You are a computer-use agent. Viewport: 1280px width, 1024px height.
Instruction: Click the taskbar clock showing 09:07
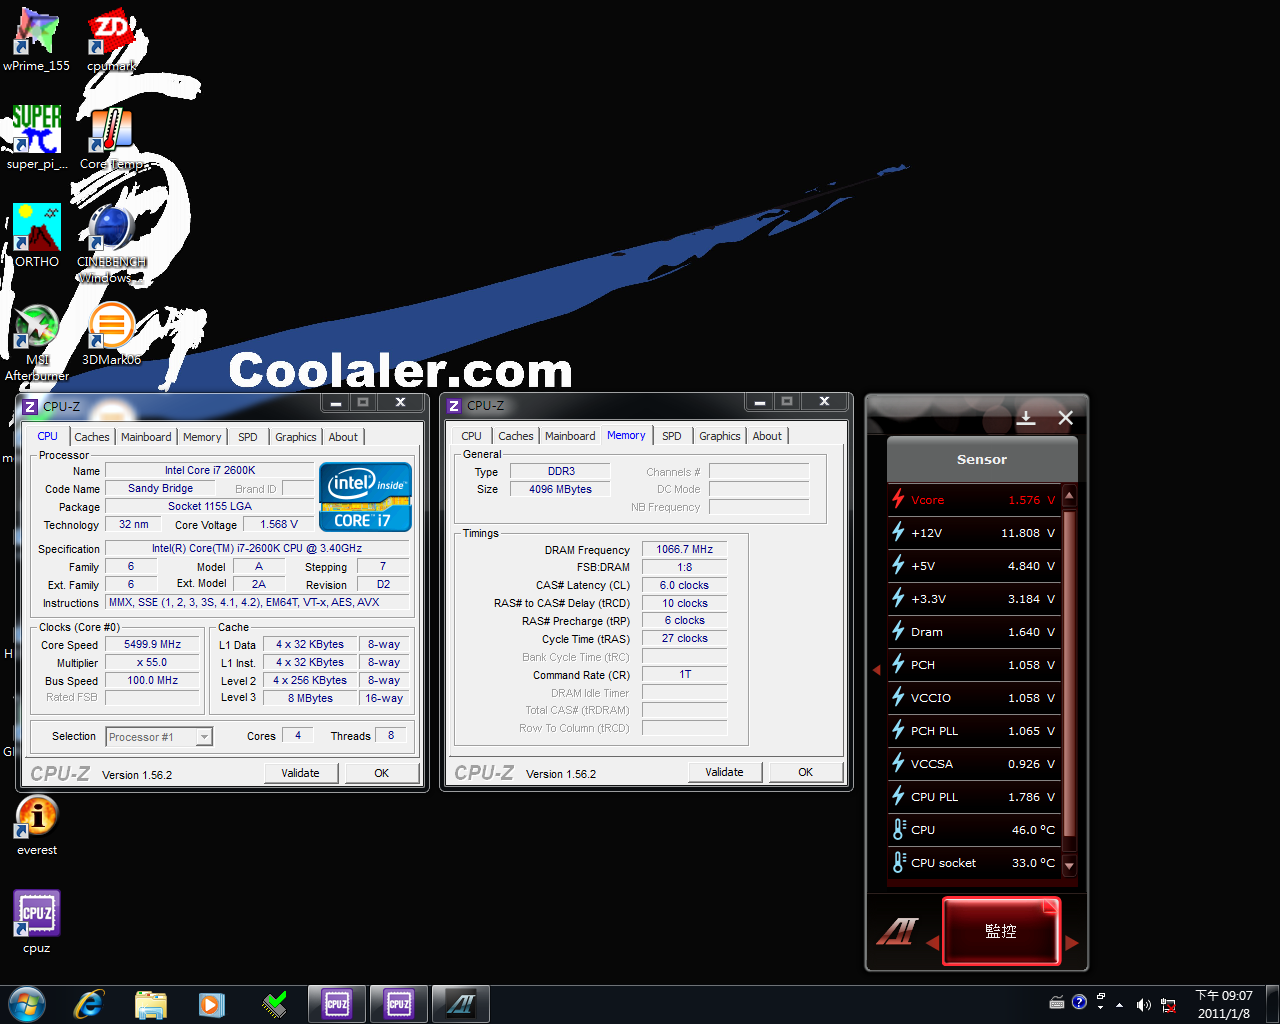point(1224,1004)
